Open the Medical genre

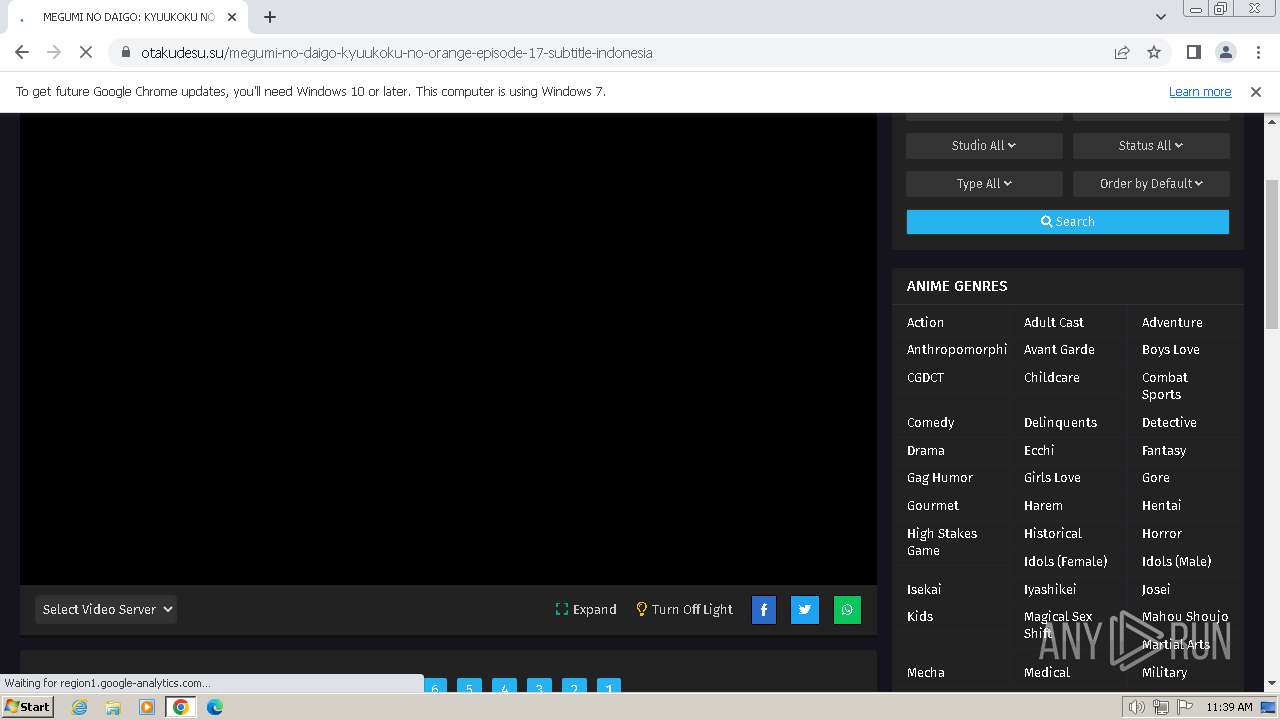(x=1047, y=672)
